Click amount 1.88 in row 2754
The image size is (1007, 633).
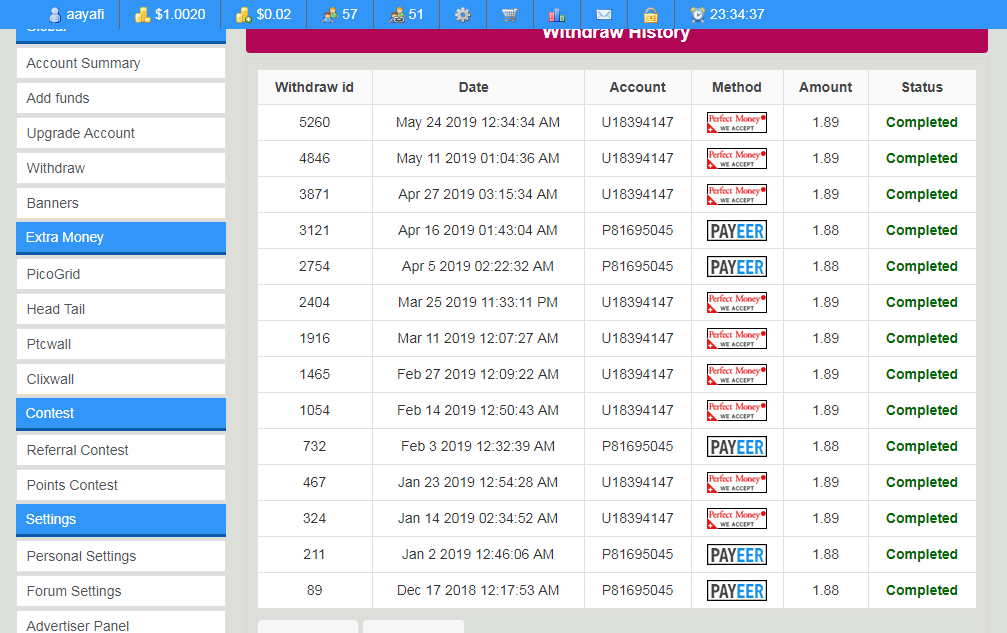825,266
